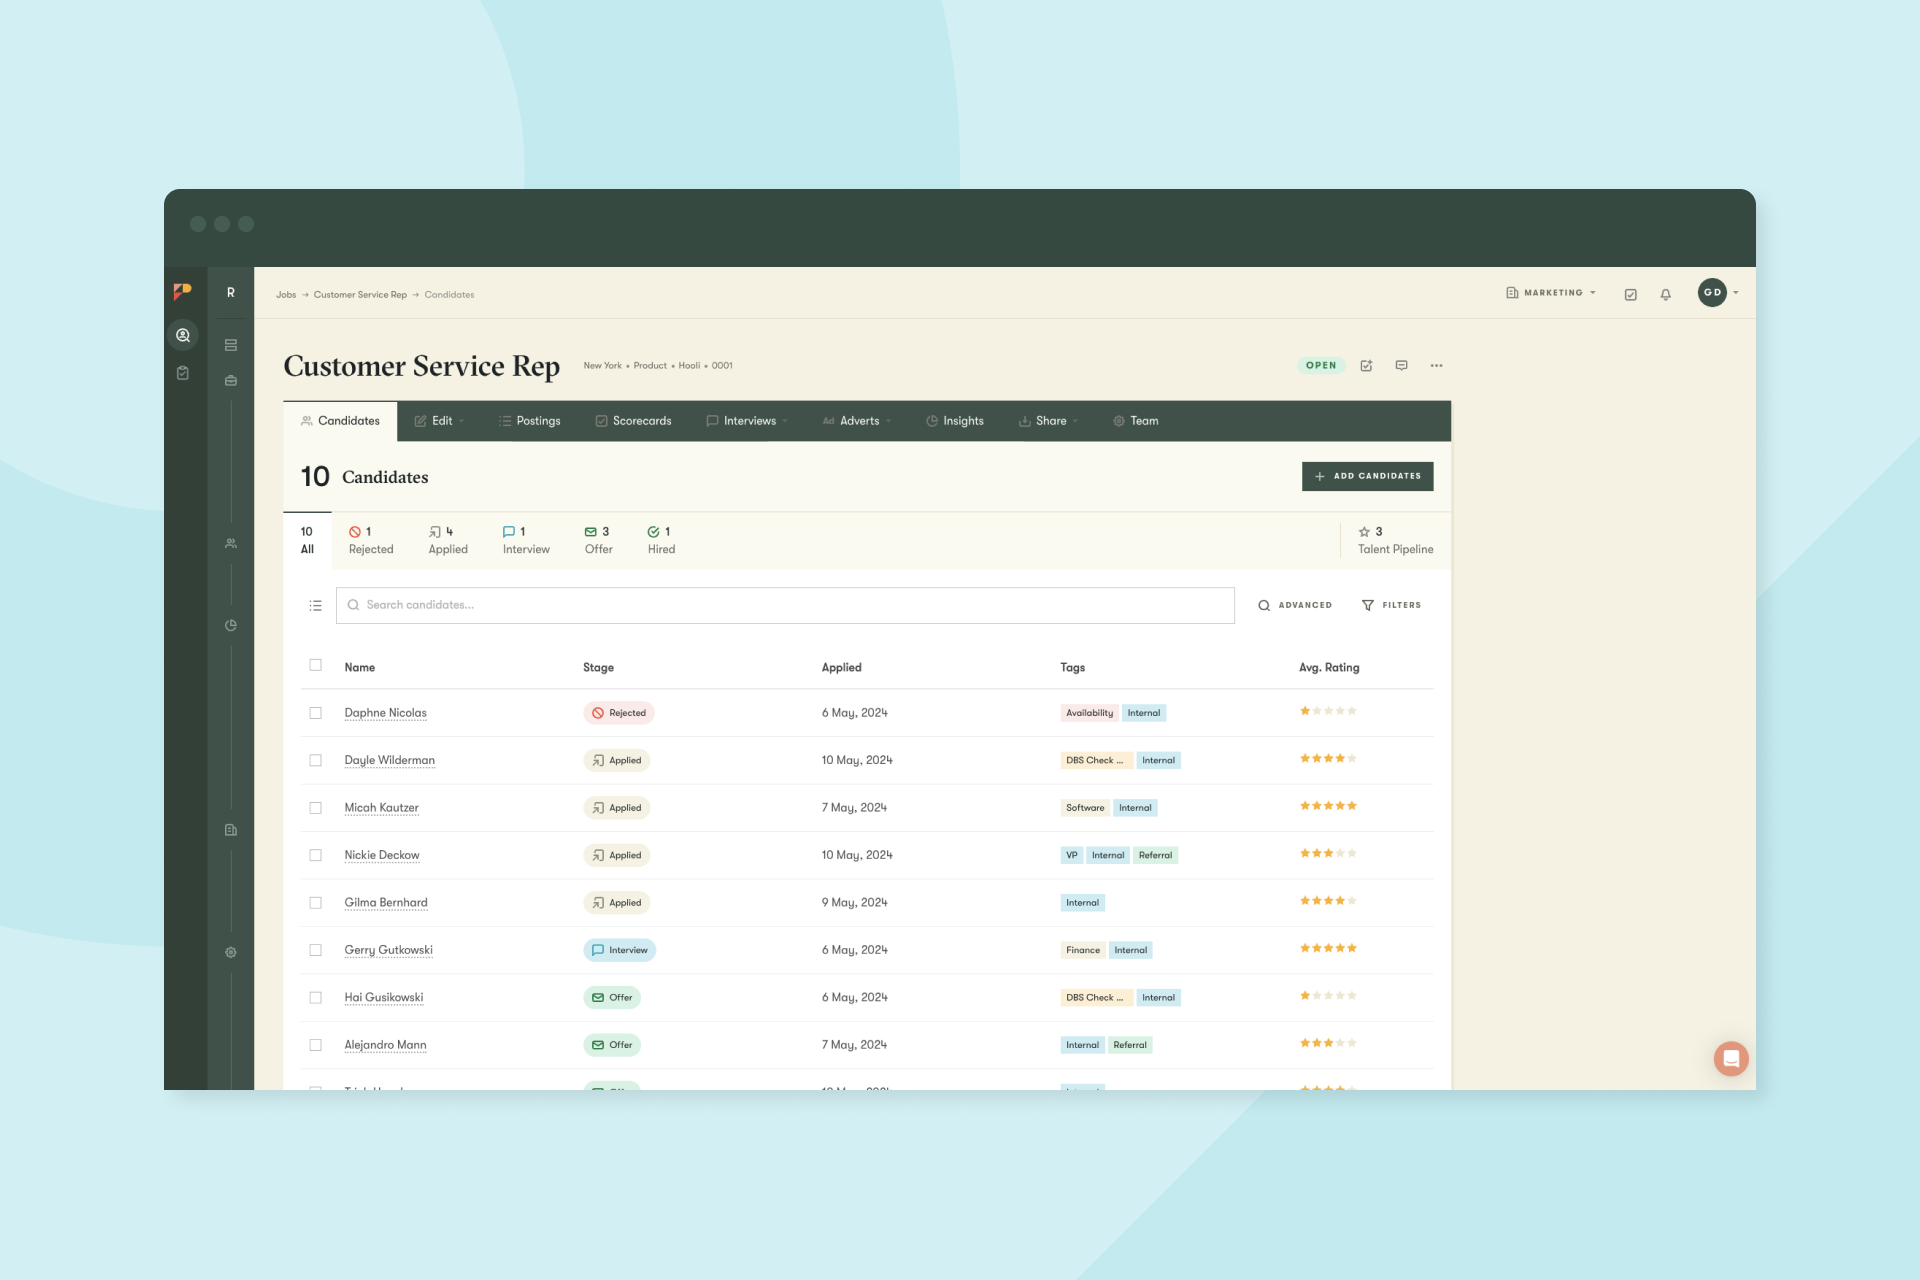Open the settings gear in the sidebar
The width and height of the screenshot is (1920, 1280).
(230, 952)
